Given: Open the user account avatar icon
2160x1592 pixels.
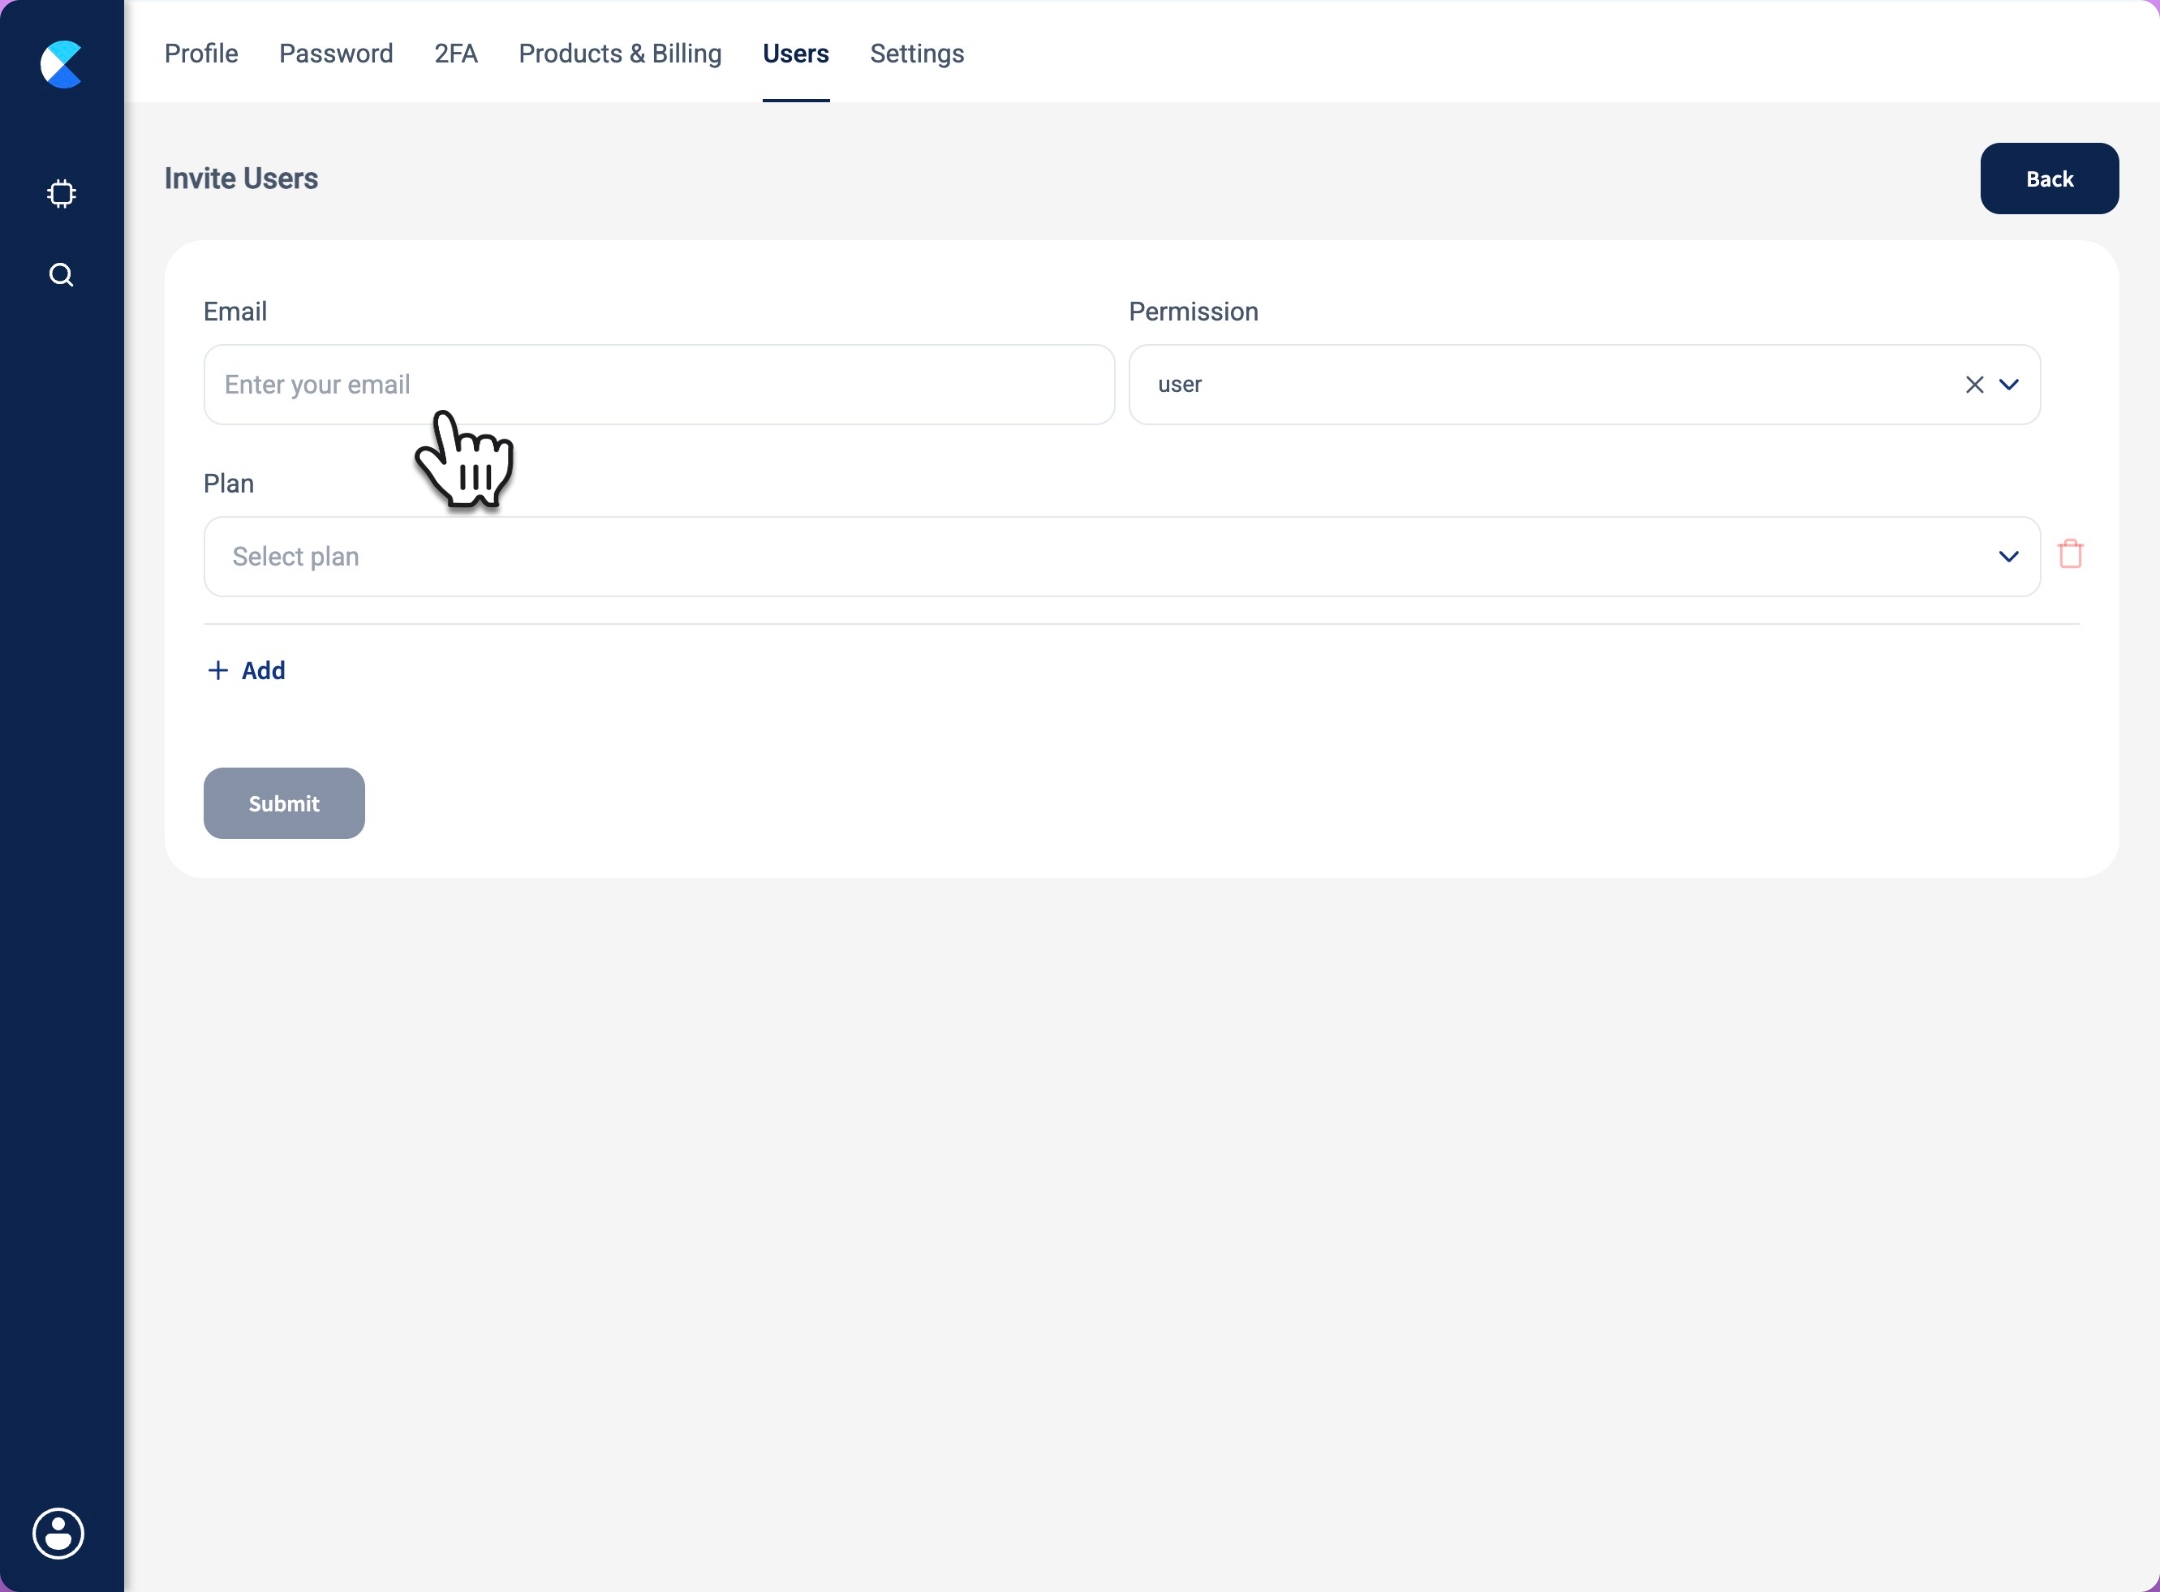Looking at the screenshot, I should click(x=59, y=1532).
